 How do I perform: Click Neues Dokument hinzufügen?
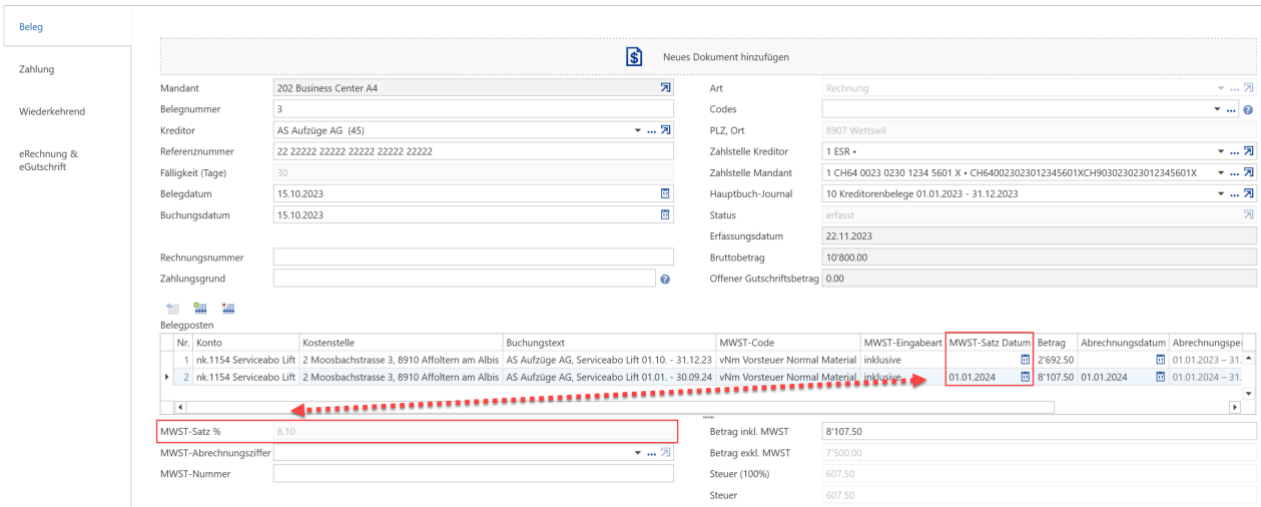[x=726, y=57]
